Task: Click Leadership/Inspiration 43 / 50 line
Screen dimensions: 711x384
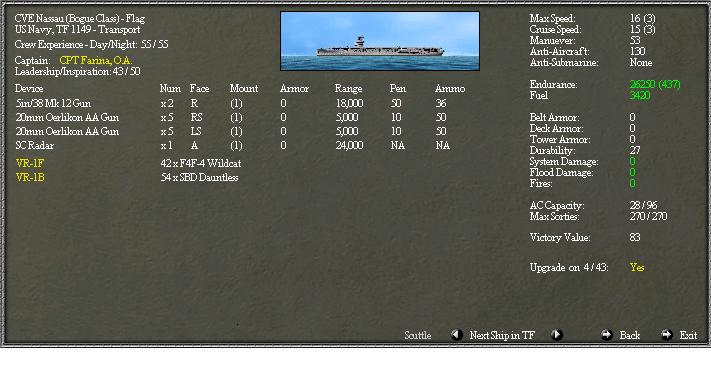Action: point(78,72)
